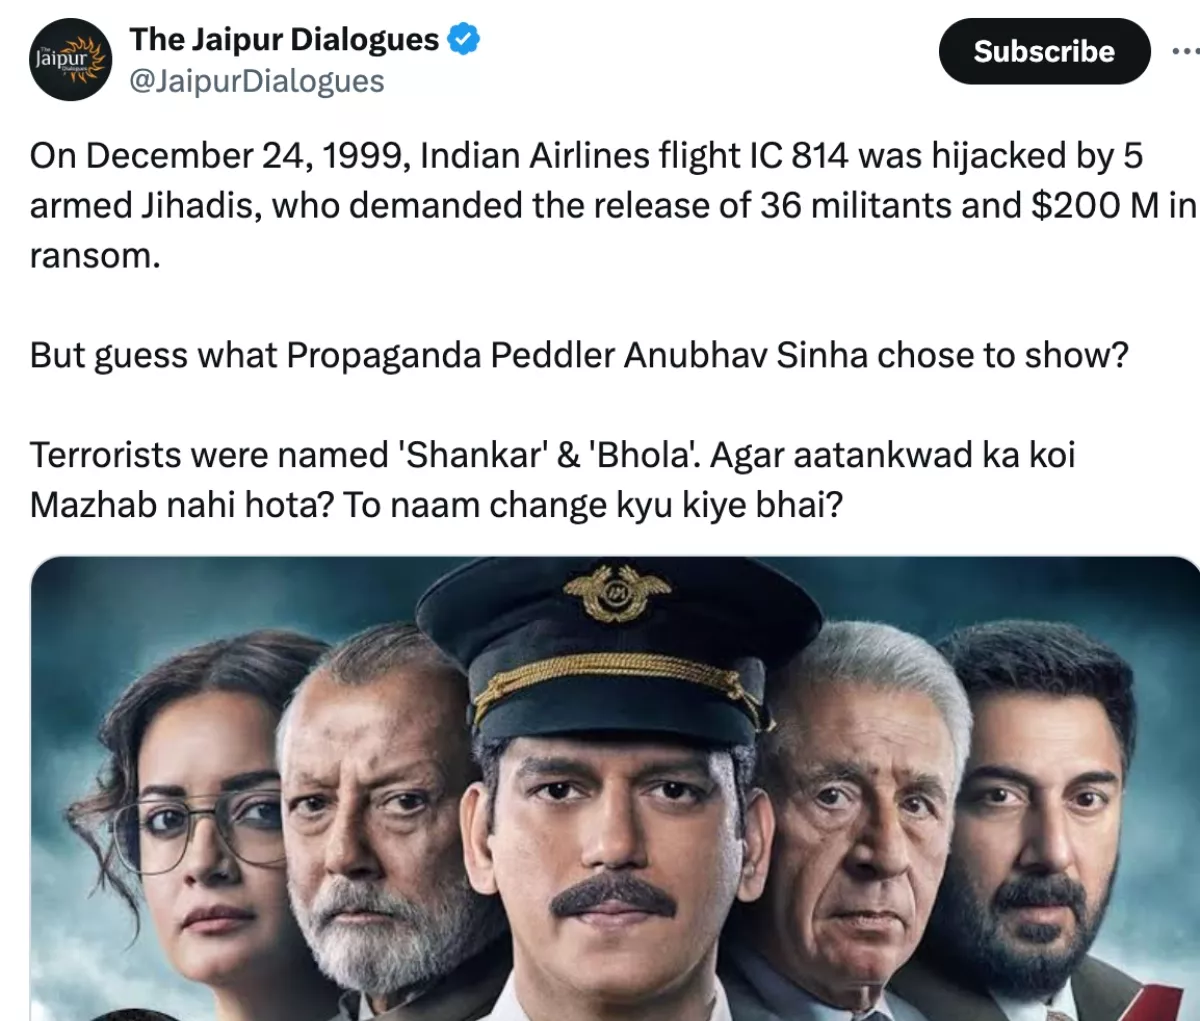
Task: Click the word 'Shankar' in tweet text
Action: coord(473,456)
